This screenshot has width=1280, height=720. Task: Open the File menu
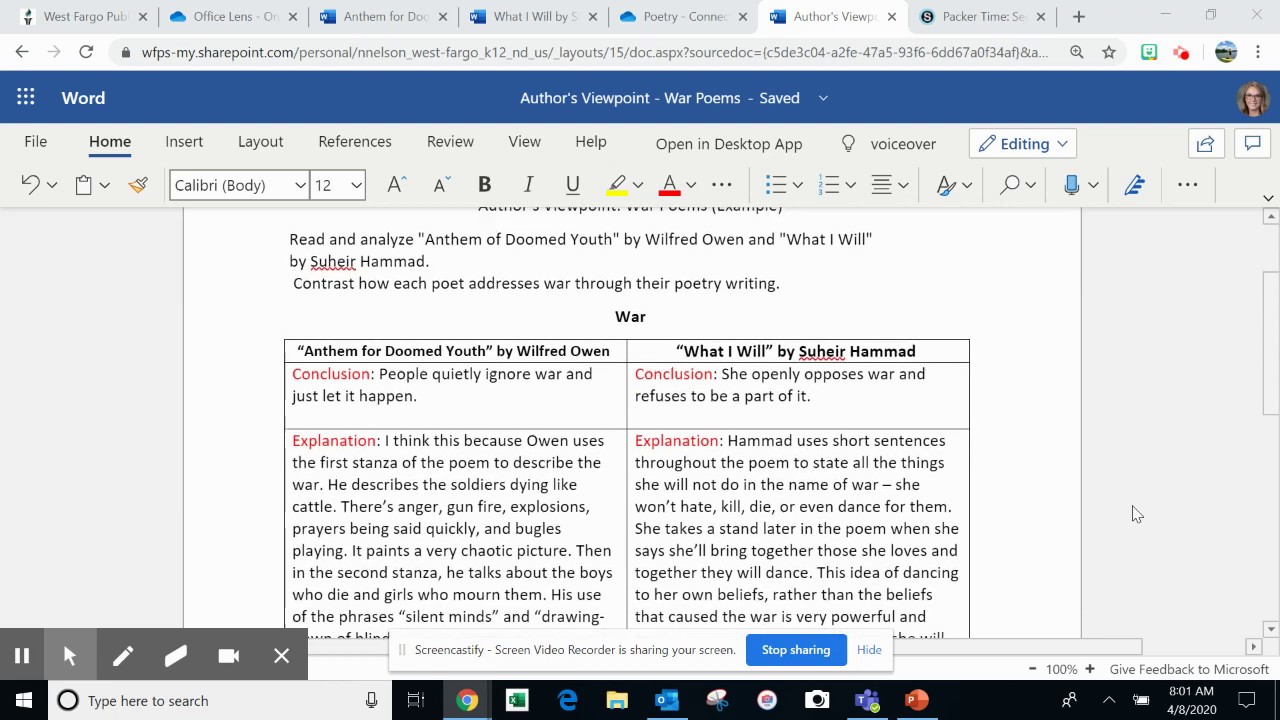click(x=35, y=142)
